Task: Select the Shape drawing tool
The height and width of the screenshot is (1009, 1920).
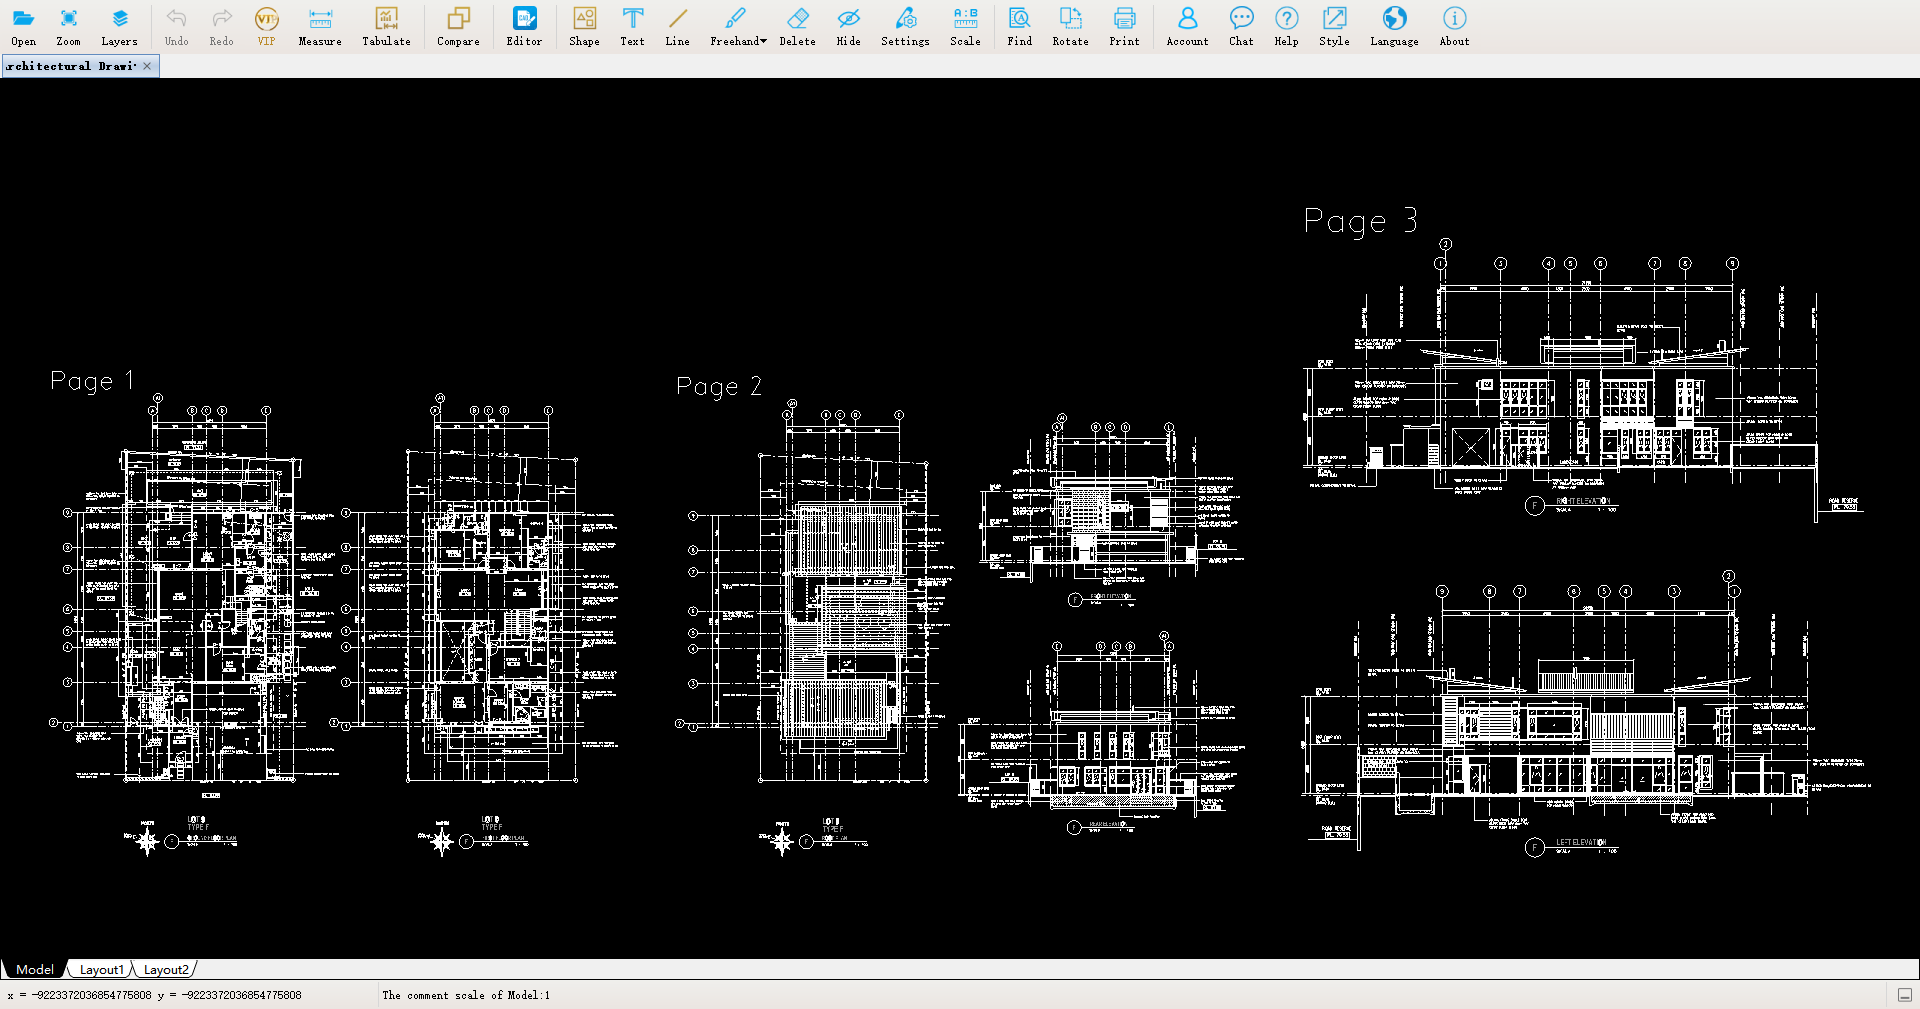Action: (584, 26)
